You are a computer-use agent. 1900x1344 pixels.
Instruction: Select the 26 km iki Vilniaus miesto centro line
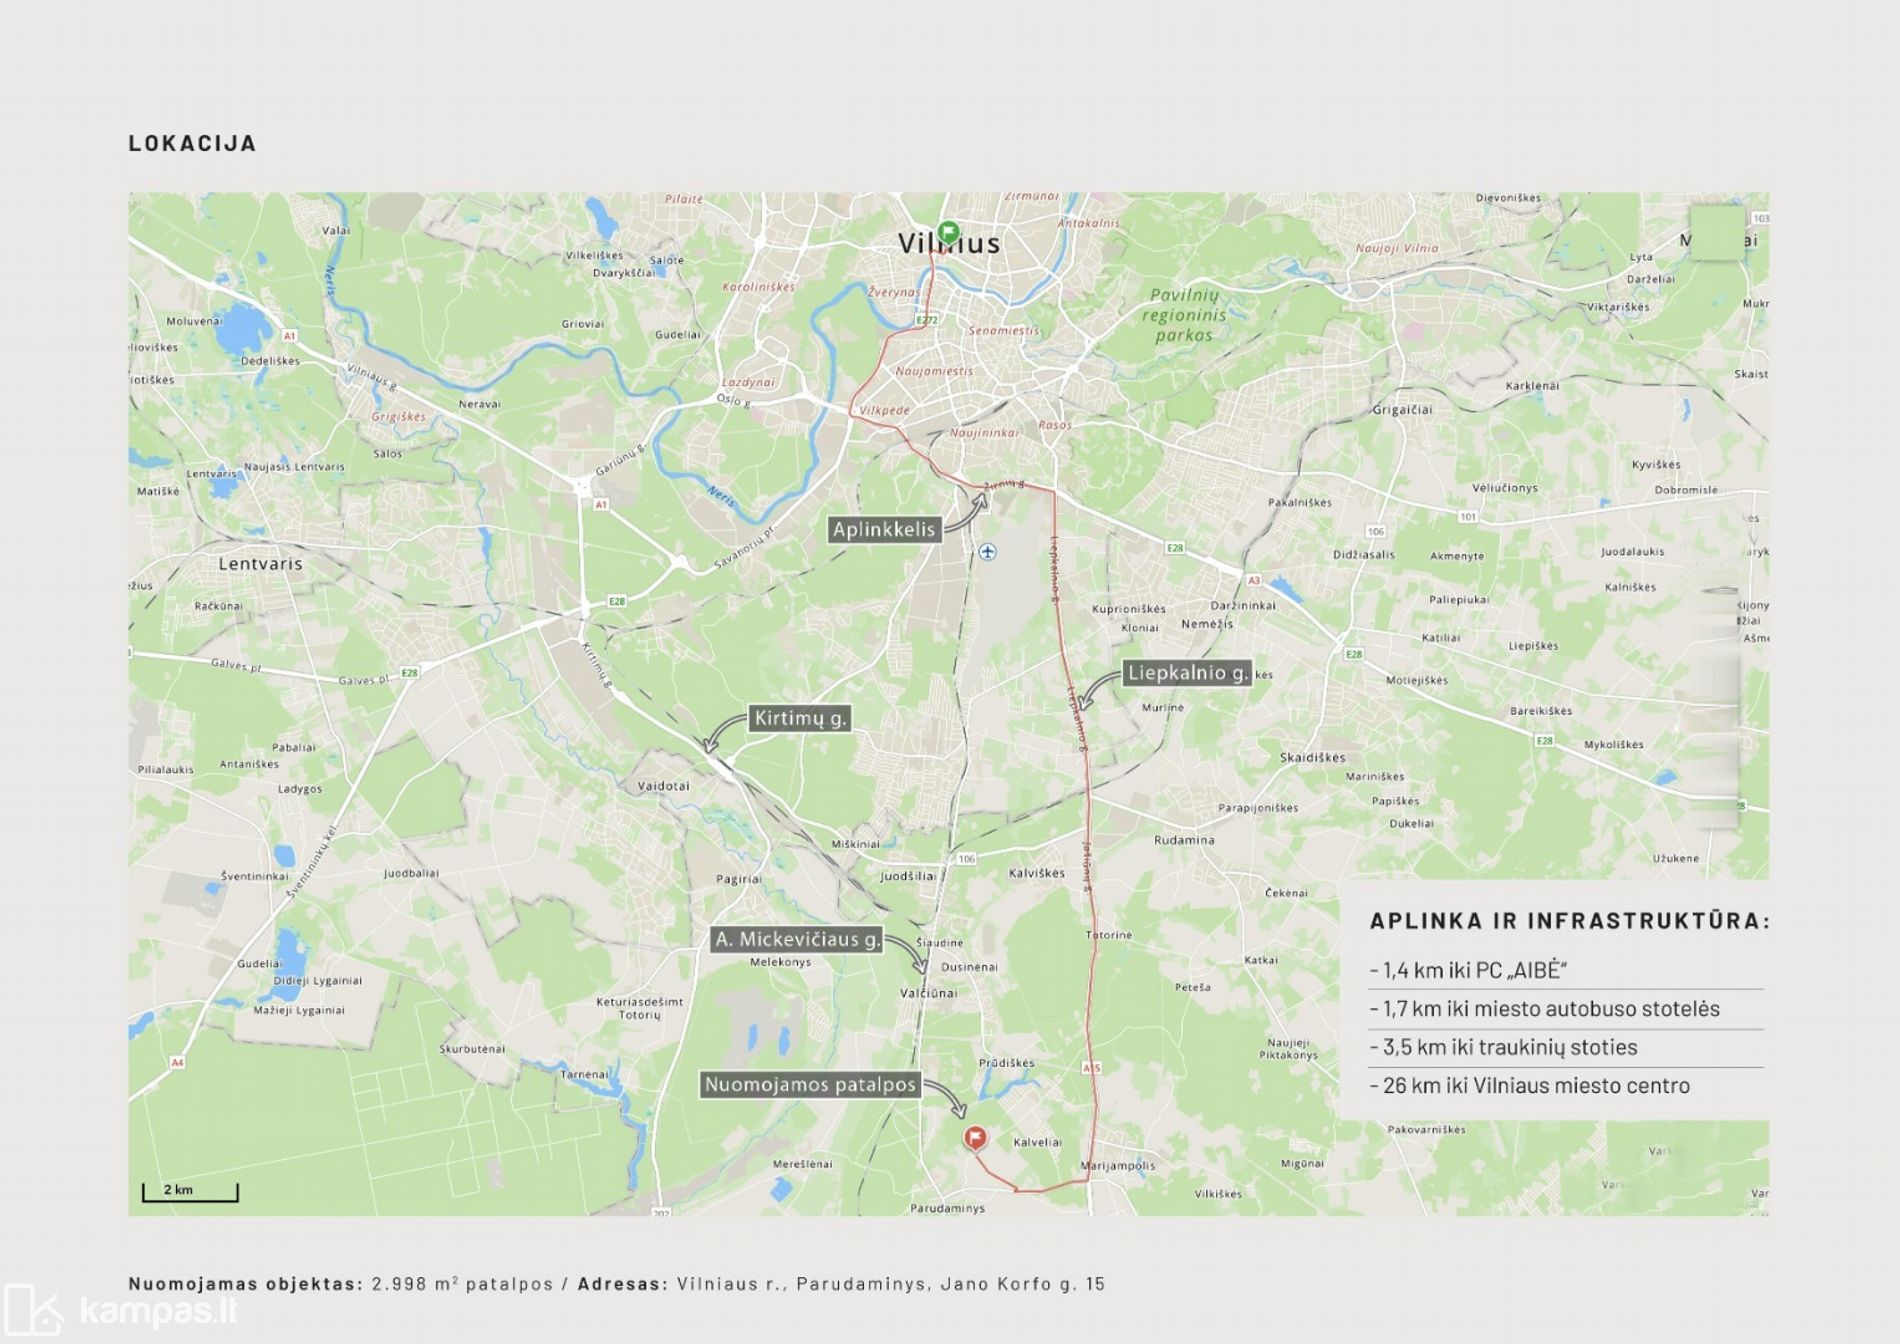pyautogui.click(x=1529, y=1085)
